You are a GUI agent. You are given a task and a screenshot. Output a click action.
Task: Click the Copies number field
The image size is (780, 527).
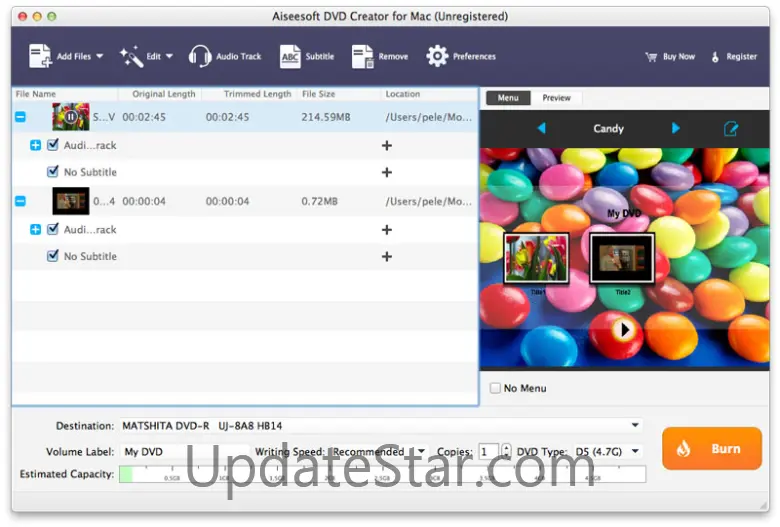click(488, 451)
